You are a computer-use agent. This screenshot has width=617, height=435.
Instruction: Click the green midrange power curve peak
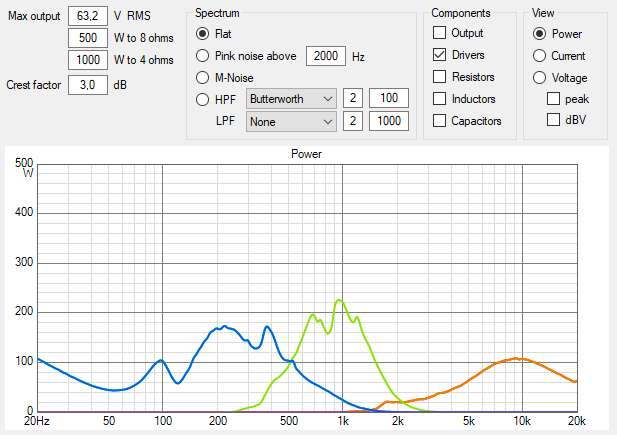click(x=339, y=300)
